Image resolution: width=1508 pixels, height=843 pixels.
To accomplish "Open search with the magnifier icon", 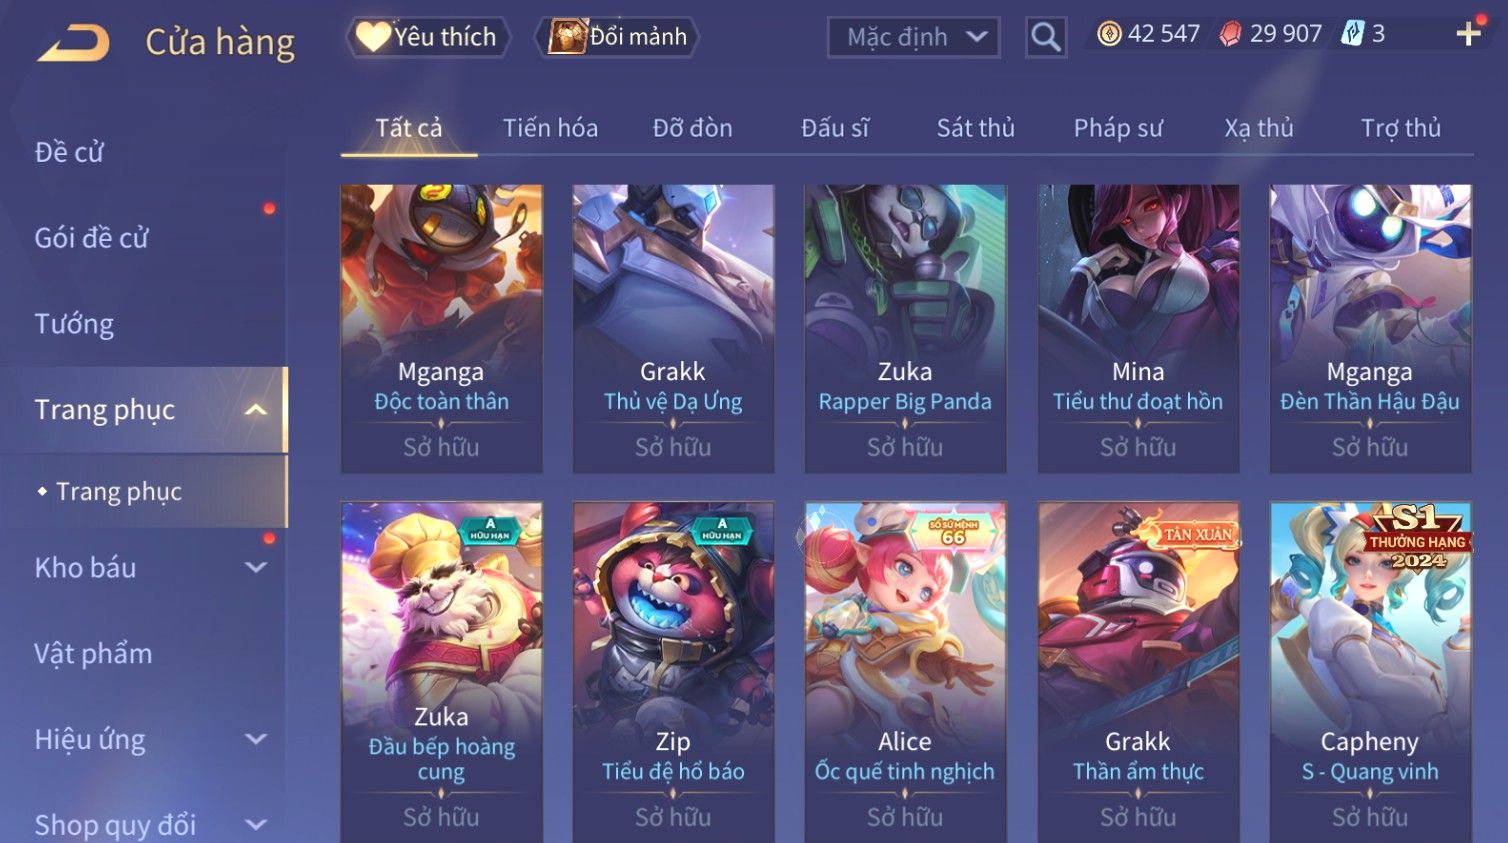I will [1046, 37].
